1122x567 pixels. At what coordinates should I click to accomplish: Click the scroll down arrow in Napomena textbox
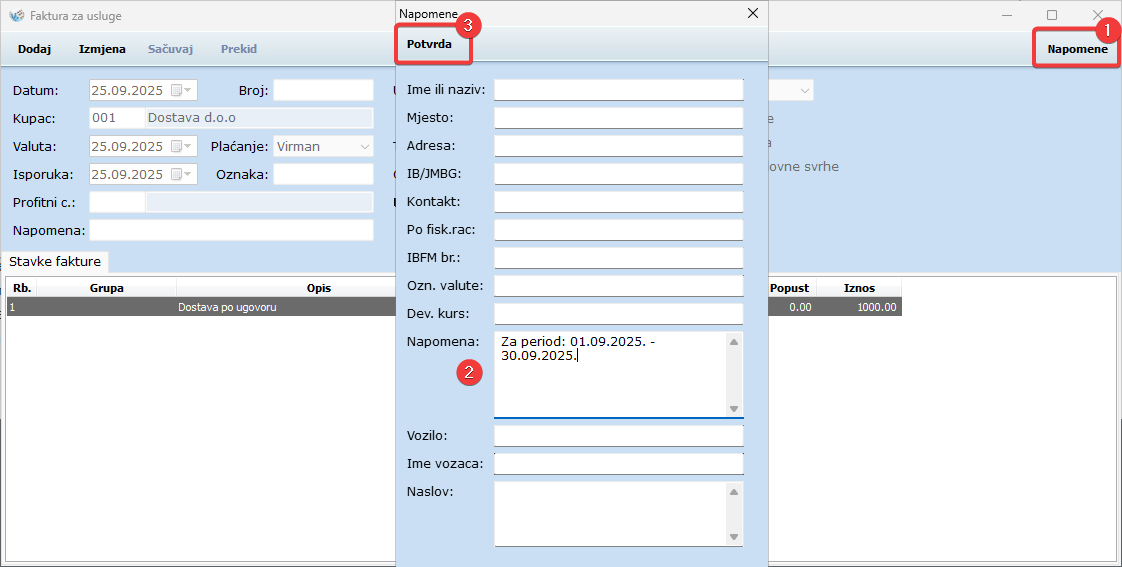coord(733,408)
